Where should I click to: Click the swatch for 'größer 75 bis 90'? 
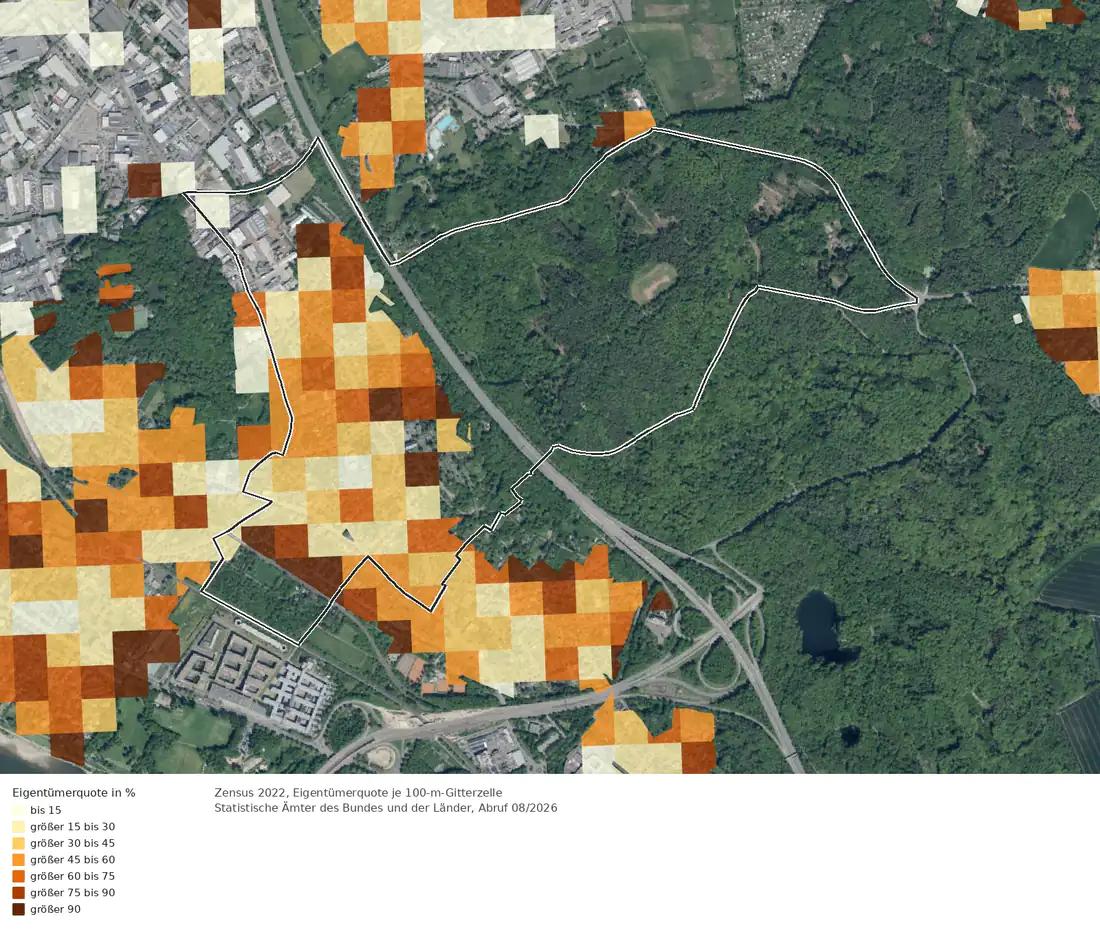(18, 893)
